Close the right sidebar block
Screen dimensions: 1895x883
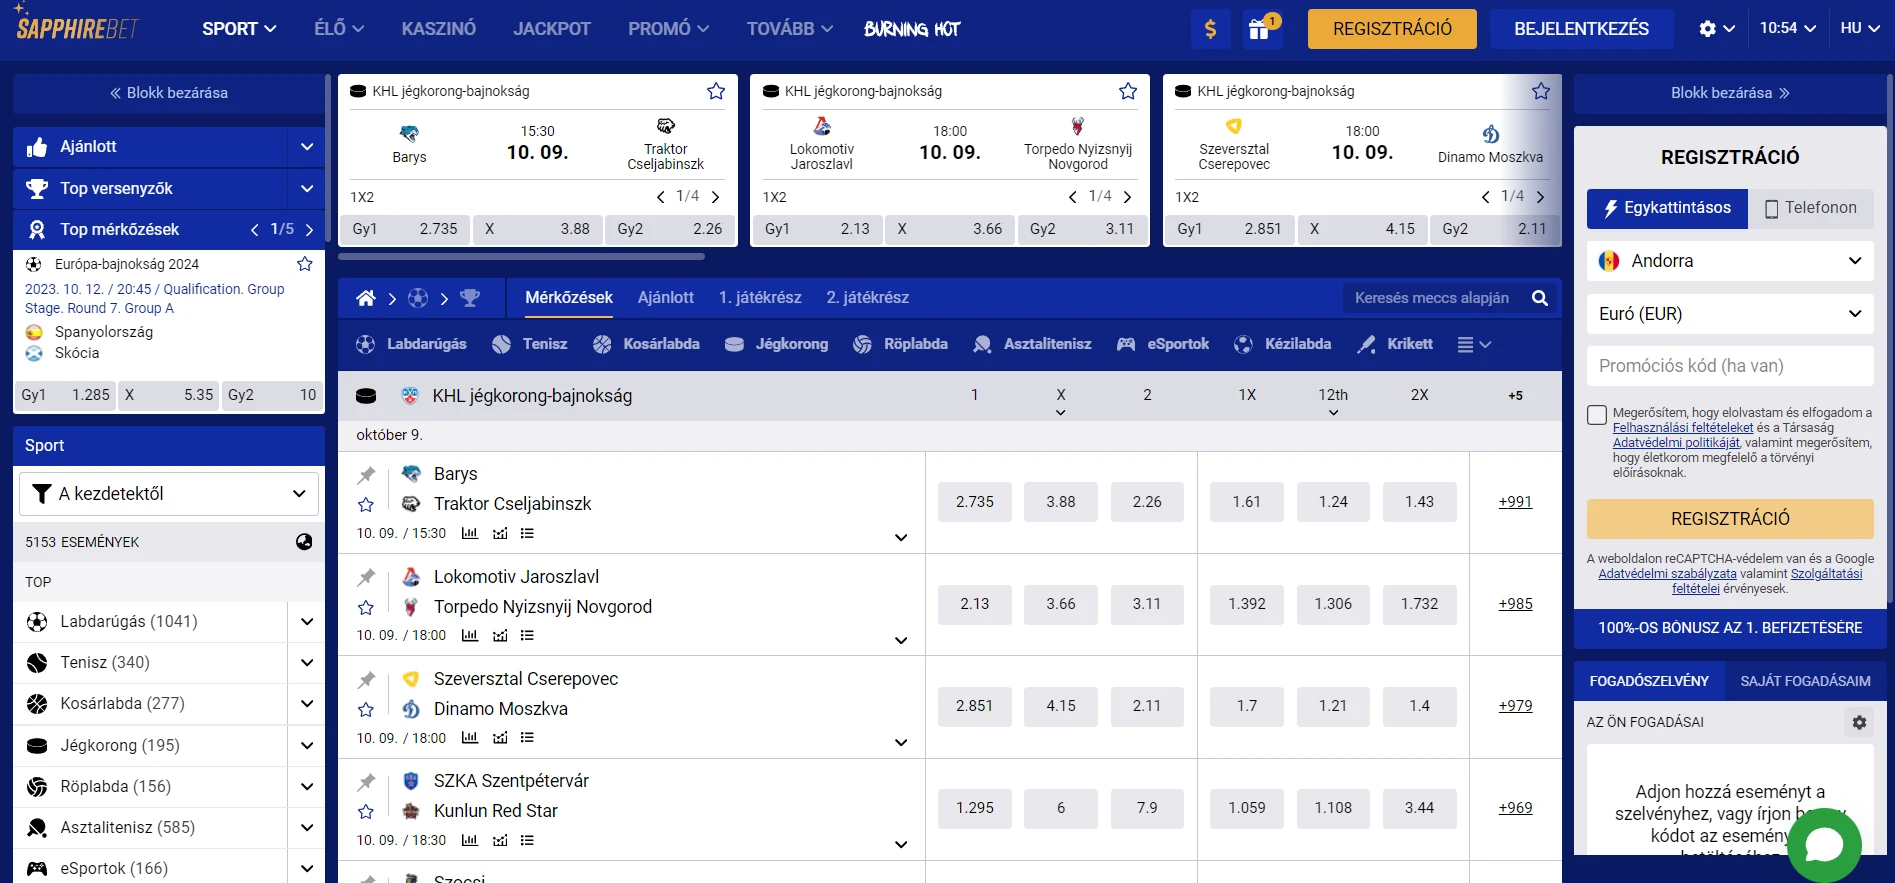pos(1730,93)
